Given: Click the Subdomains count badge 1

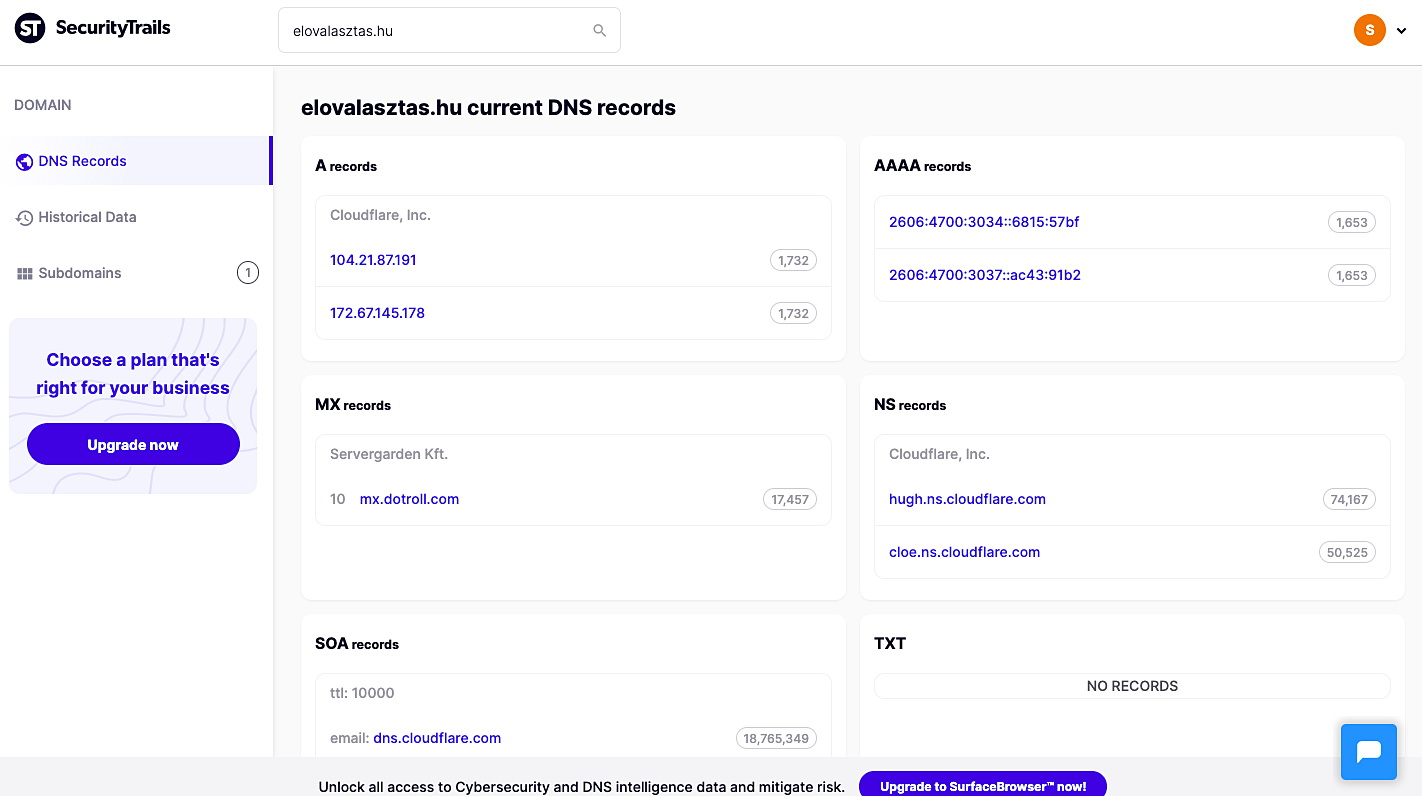Looking at the screenshot, I should coord(248,272).
